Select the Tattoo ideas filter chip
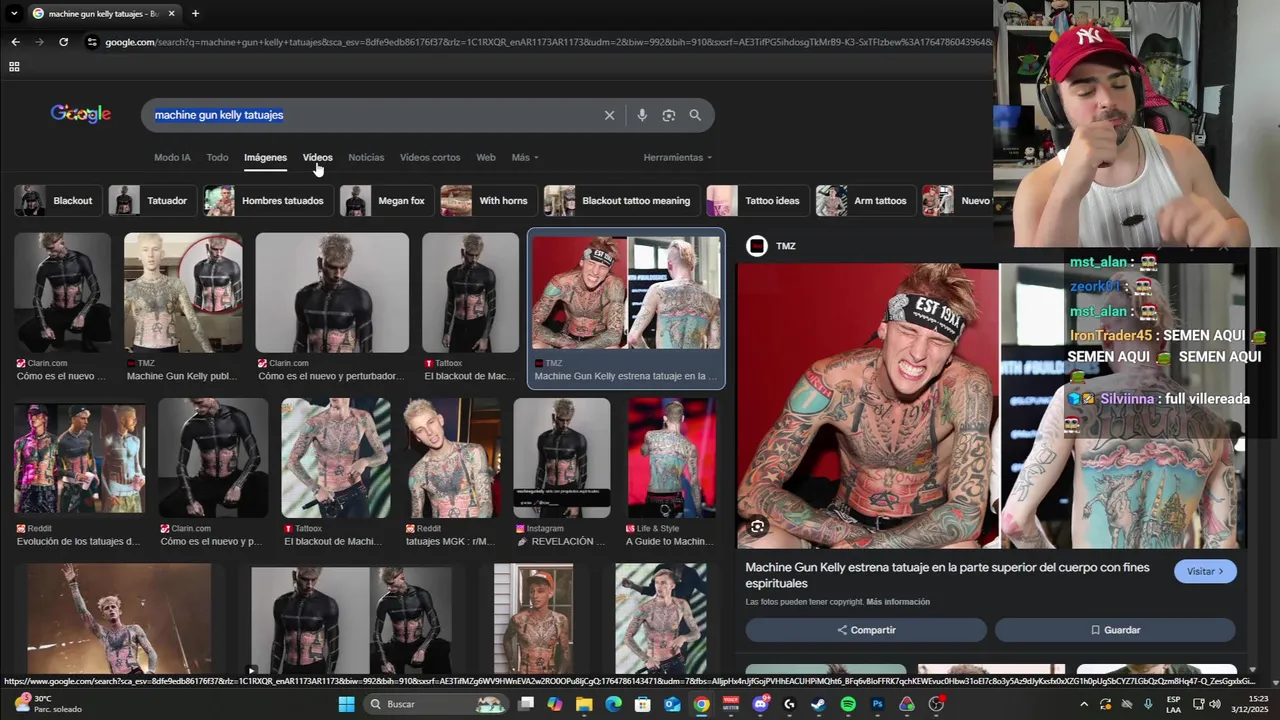Image resolution: width=1280 pixels, height=720 pixels. click(757, 201)
